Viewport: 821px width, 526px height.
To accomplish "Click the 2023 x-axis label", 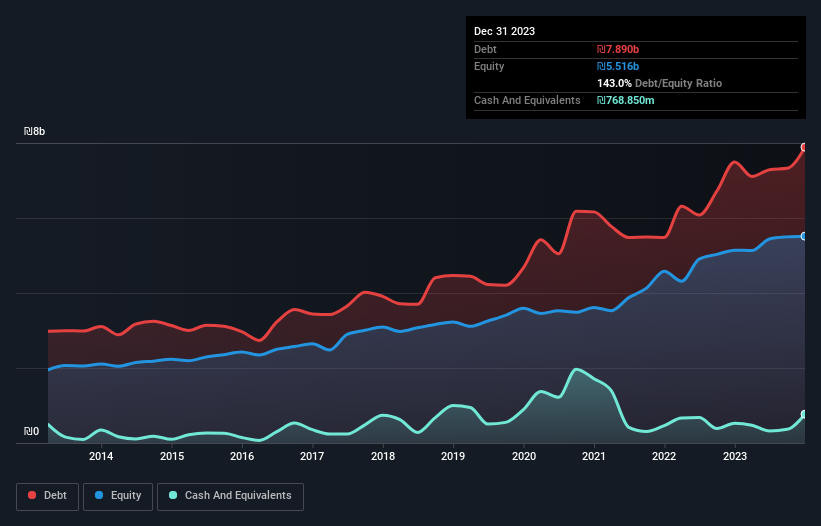I will (735, 457).
